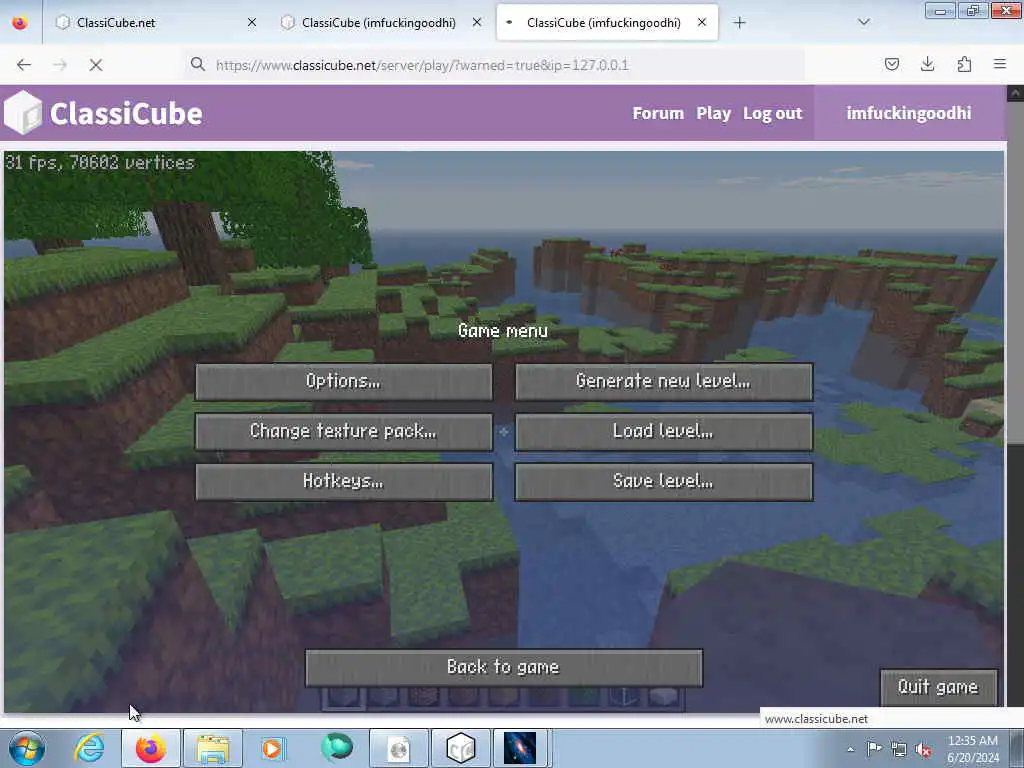Close the active ClassiCube tab
This screenshot has height=768, width=1024.
(x=702, y=23)
